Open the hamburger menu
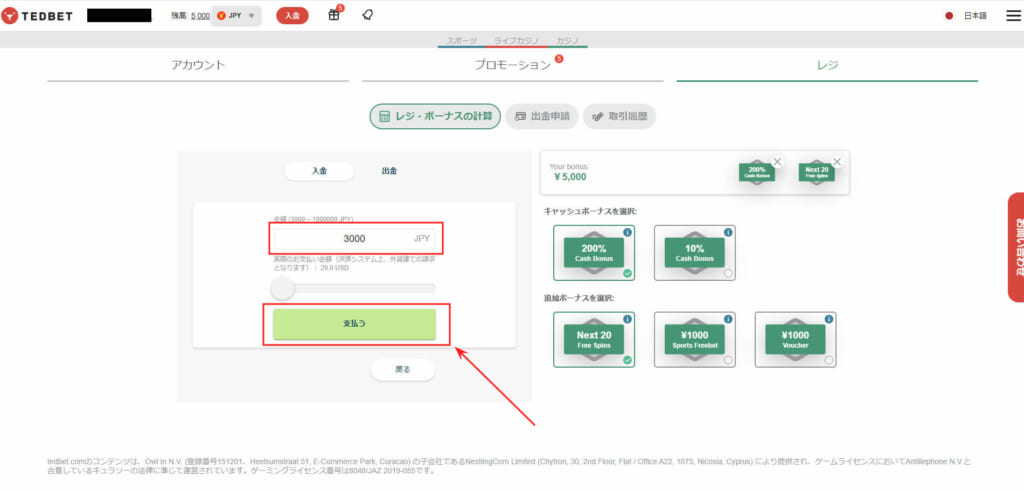Image resolution: width=1024 pixels, height=490 pixels. coord(1012,16)
